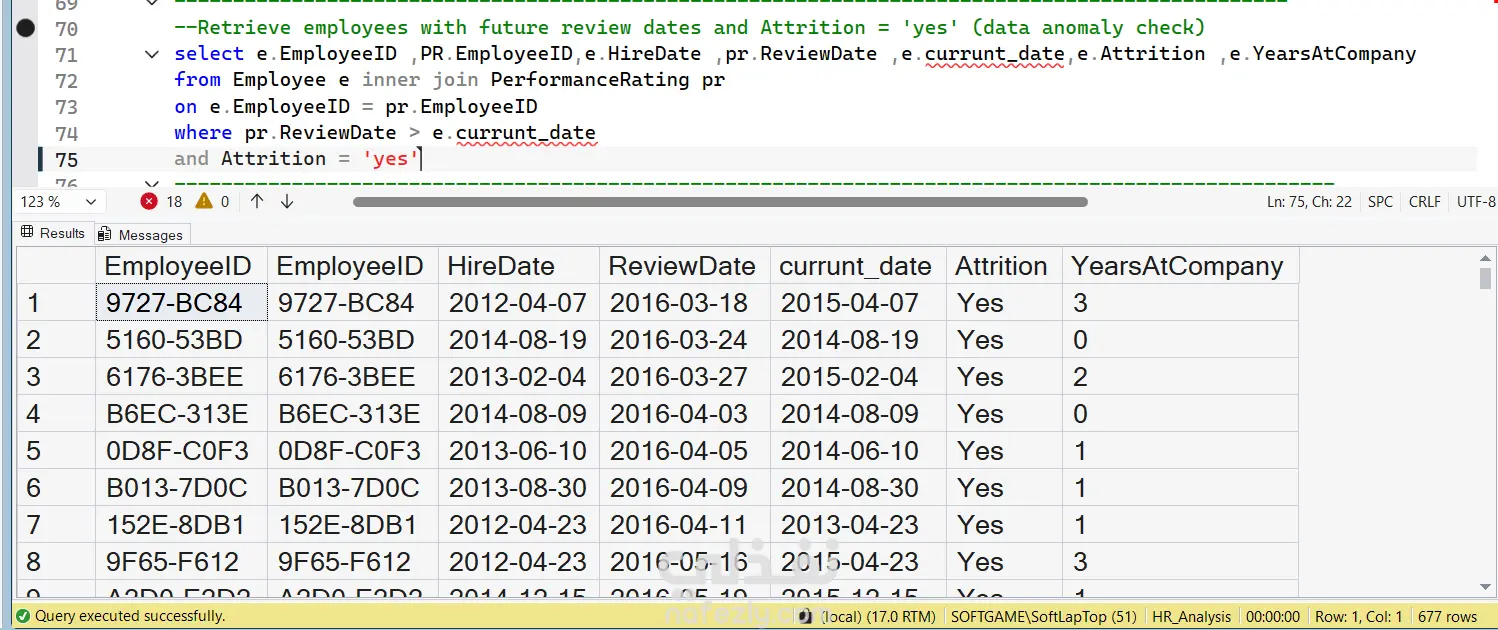Select the row 7 header in results grid
1498x630 pixels.
(56, 525)
